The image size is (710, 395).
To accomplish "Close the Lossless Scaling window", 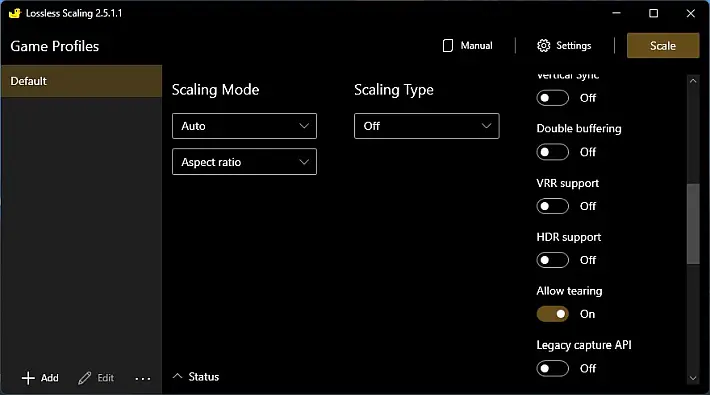I will tap(691, 13).
